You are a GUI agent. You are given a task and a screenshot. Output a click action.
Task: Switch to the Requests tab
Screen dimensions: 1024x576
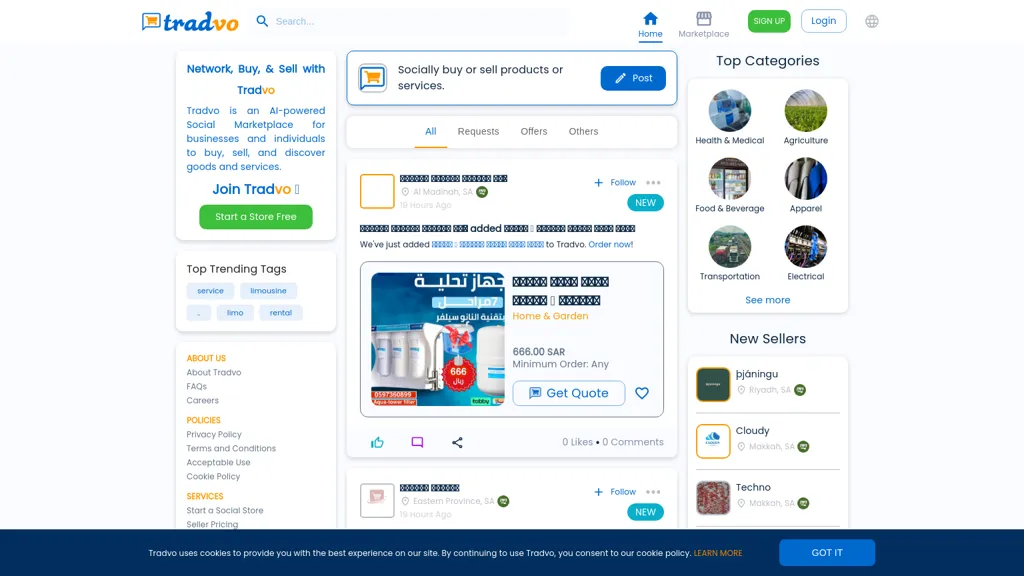478,131
